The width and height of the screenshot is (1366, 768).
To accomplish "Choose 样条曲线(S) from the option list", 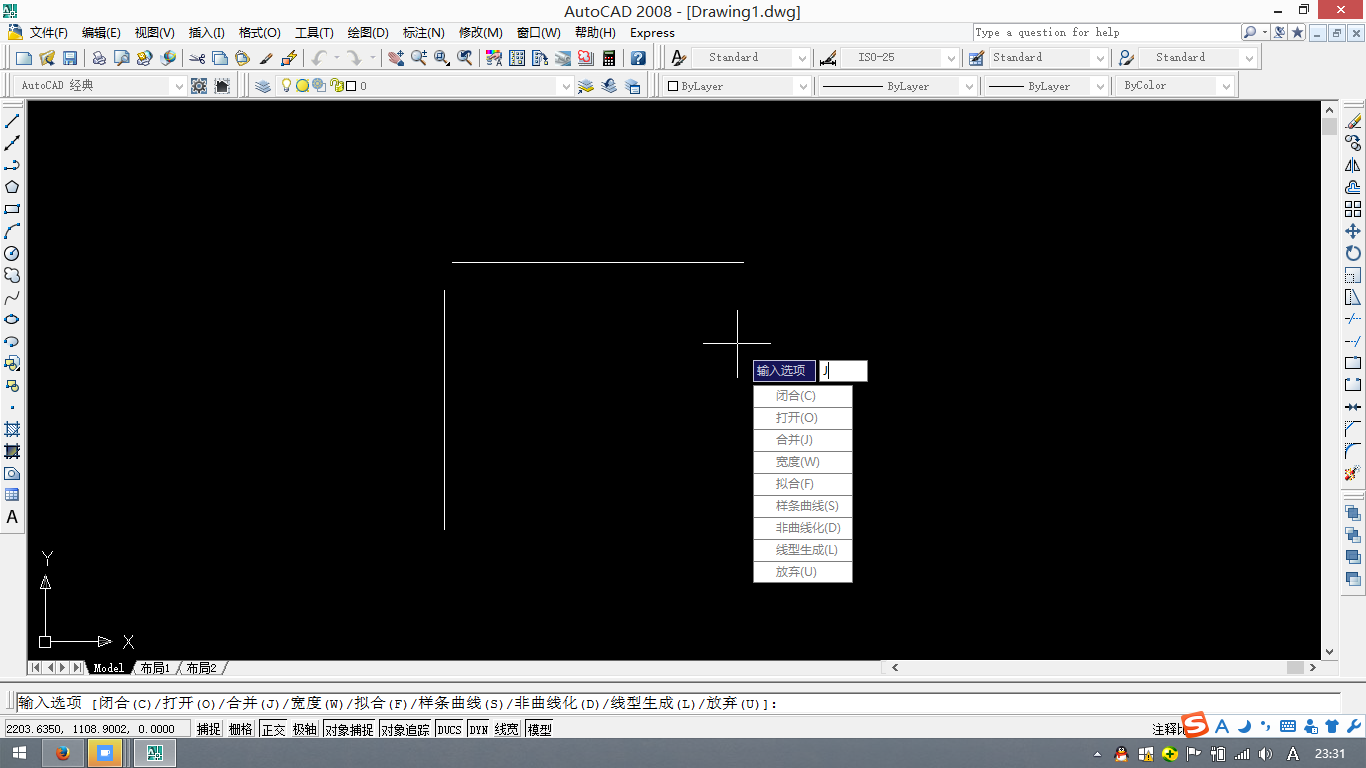I will click(803, 506).
